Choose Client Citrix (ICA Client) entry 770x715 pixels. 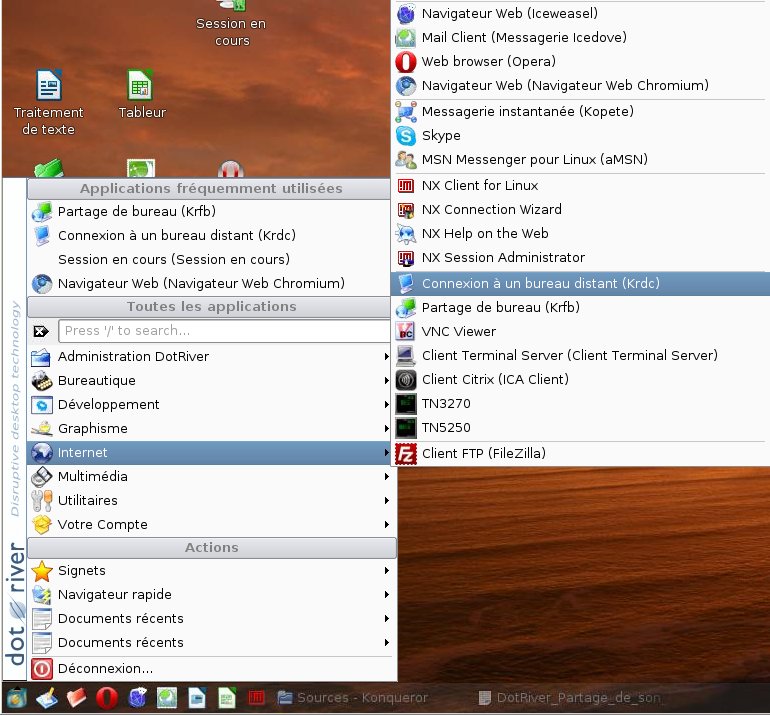click(x=495, y=380)
